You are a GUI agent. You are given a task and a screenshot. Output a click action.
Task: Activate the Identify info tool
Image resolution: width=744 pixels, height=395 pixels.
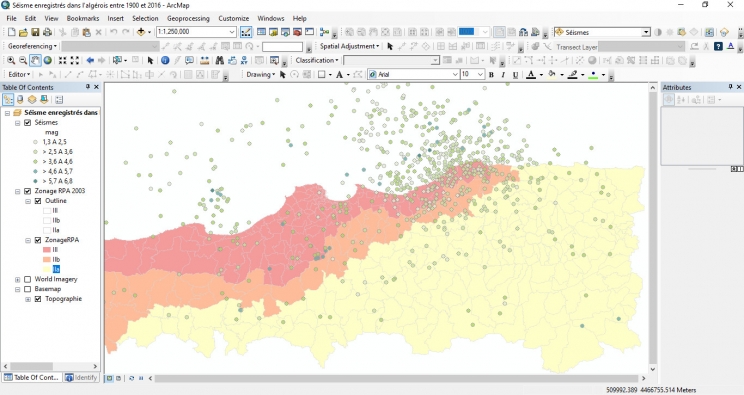point(165,60)
